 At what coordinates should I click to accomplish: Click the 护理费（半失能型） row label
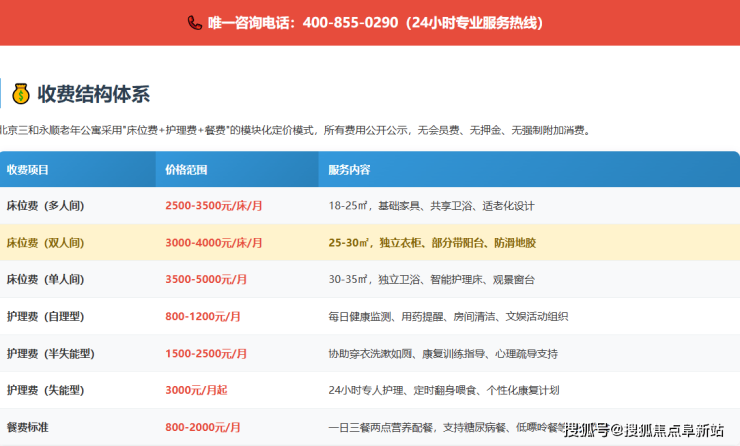pyautogui.click(x=49, y=353)
